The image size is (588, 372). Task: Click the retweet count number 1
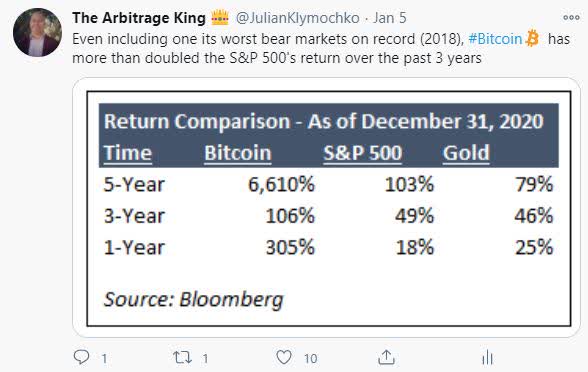point(205,358)
